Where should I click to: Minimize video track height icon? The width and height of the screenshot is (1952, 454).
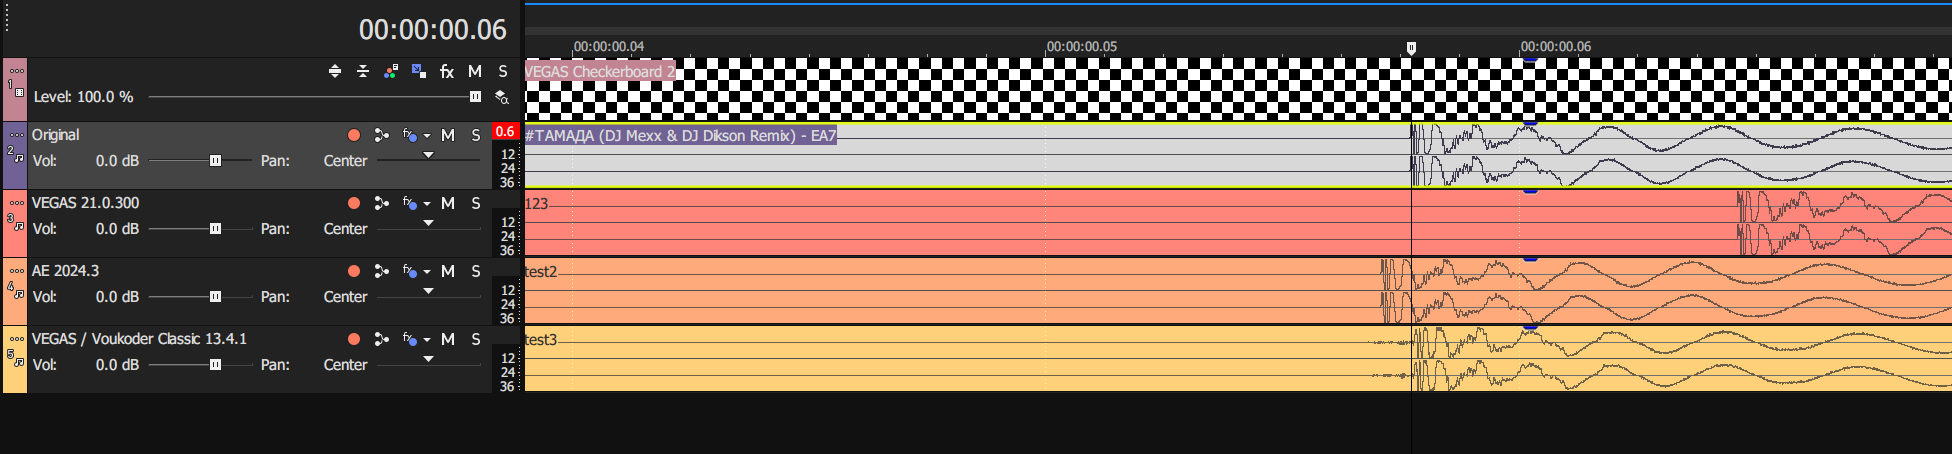pos(363,72)
